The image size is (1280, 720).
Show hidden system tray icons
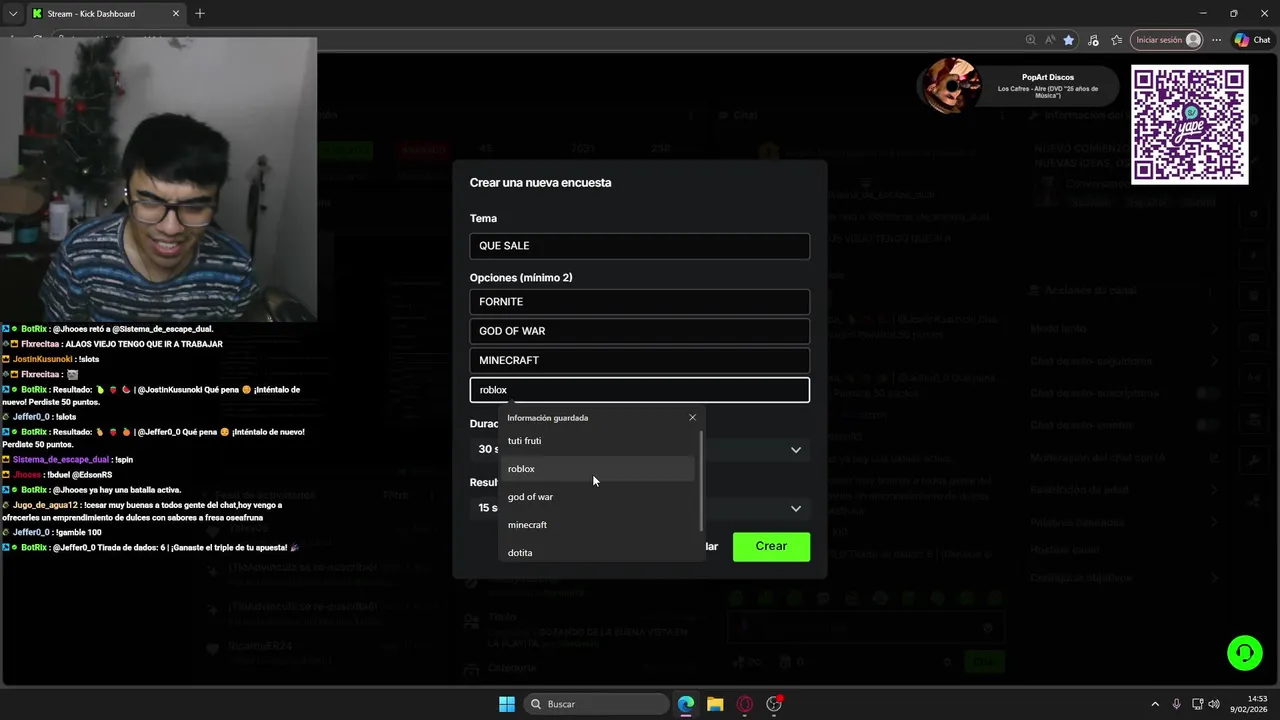(x=1155, y=704)
